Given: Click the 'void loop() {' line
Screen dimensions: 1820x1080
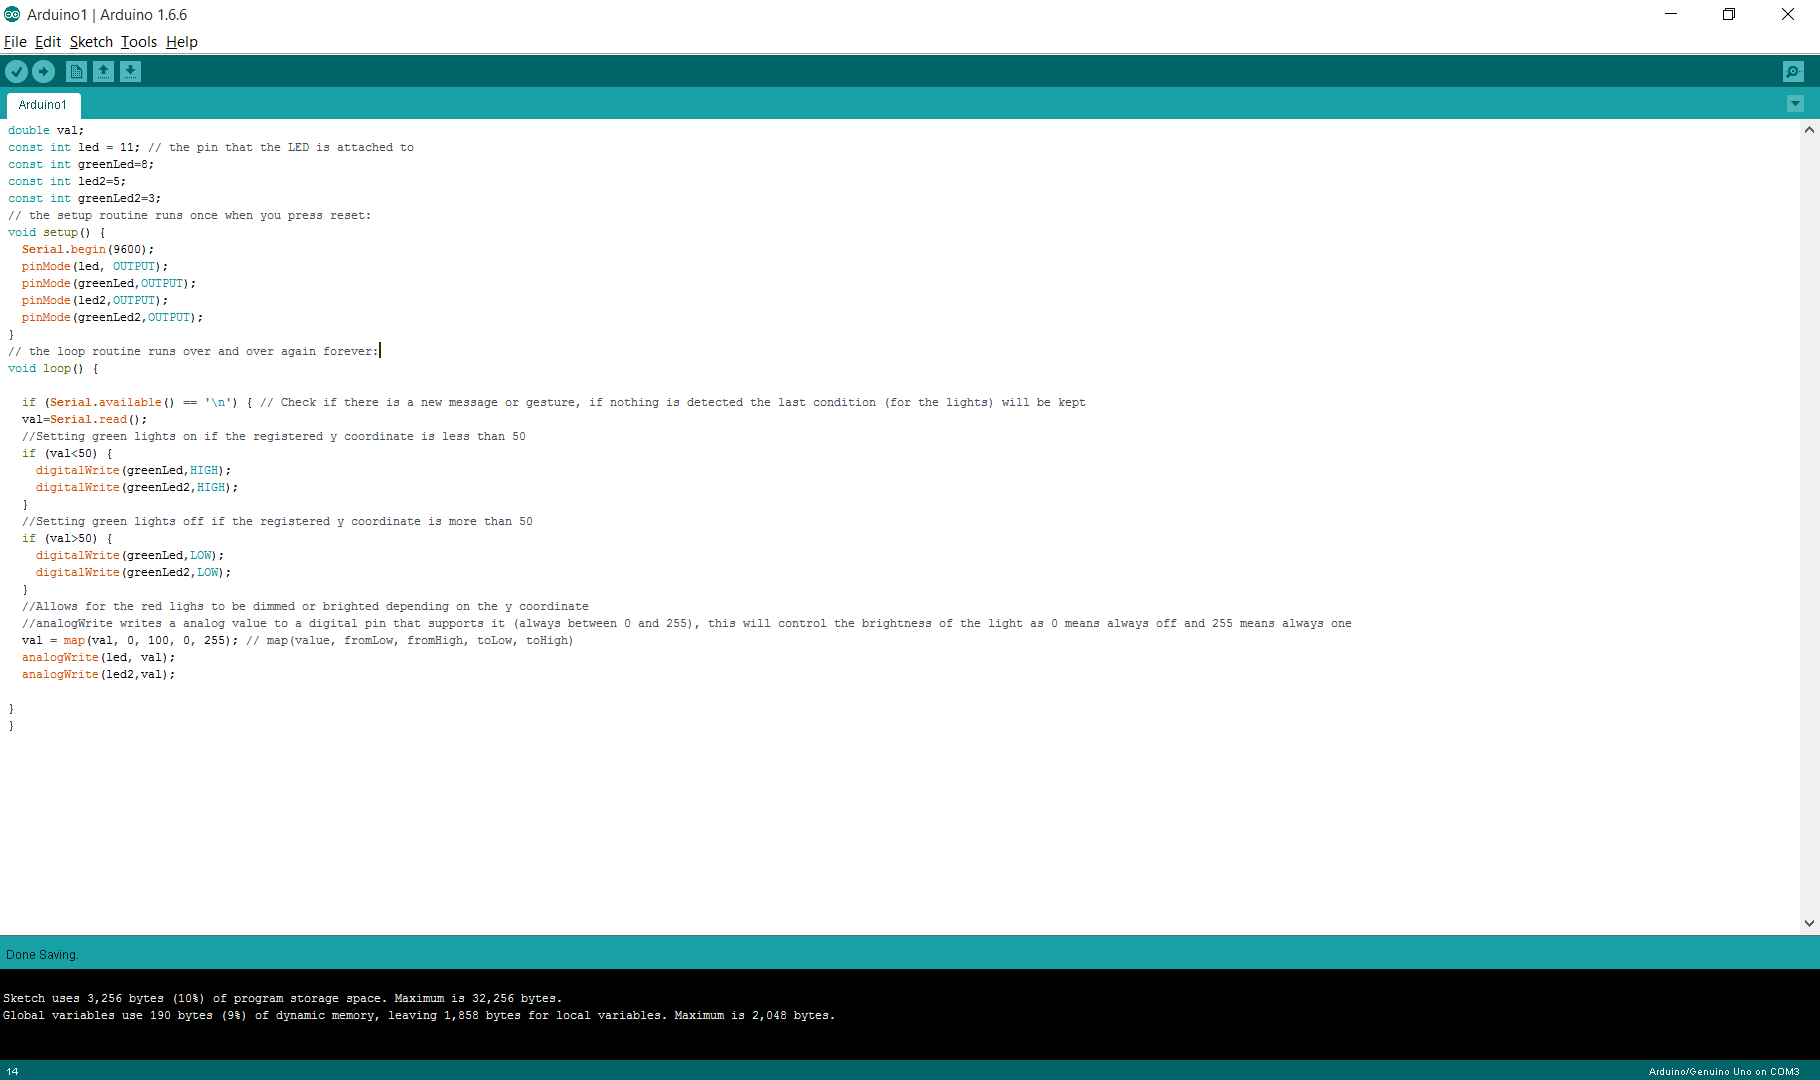Looking at the screenshot, I should pos(54,368).
